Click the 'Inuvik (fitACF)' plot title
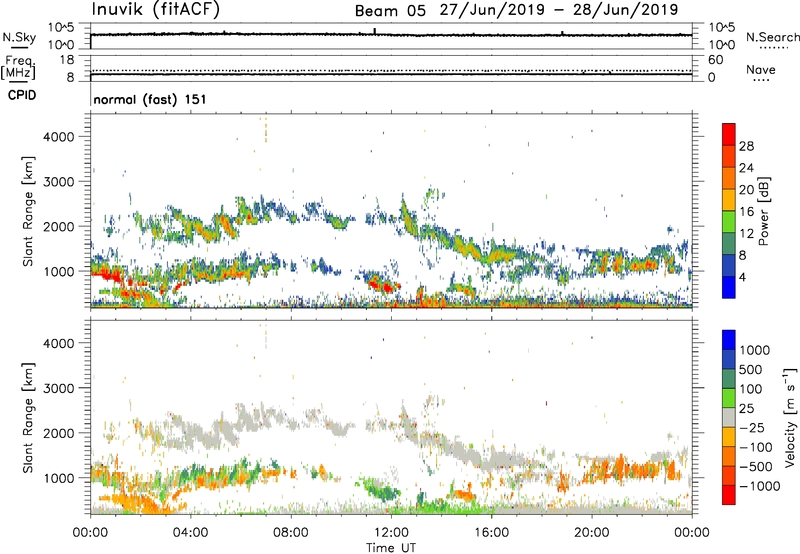The image size is (800, 554). click(x=156, y=10)
